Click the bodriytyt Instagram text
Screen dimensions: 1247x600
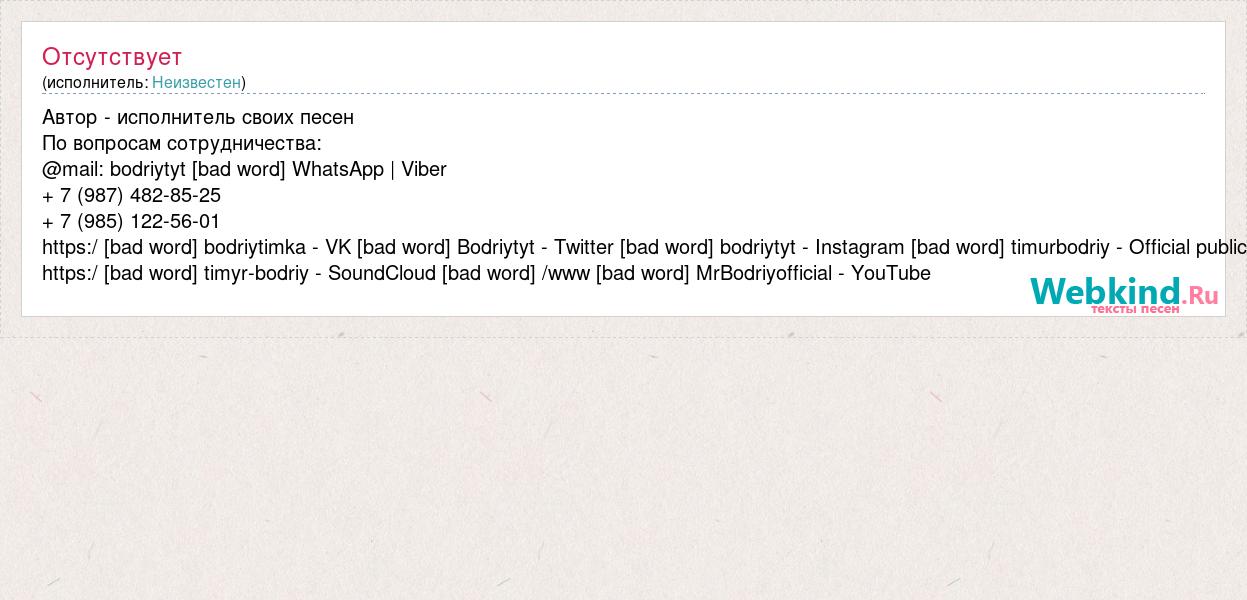812,247
